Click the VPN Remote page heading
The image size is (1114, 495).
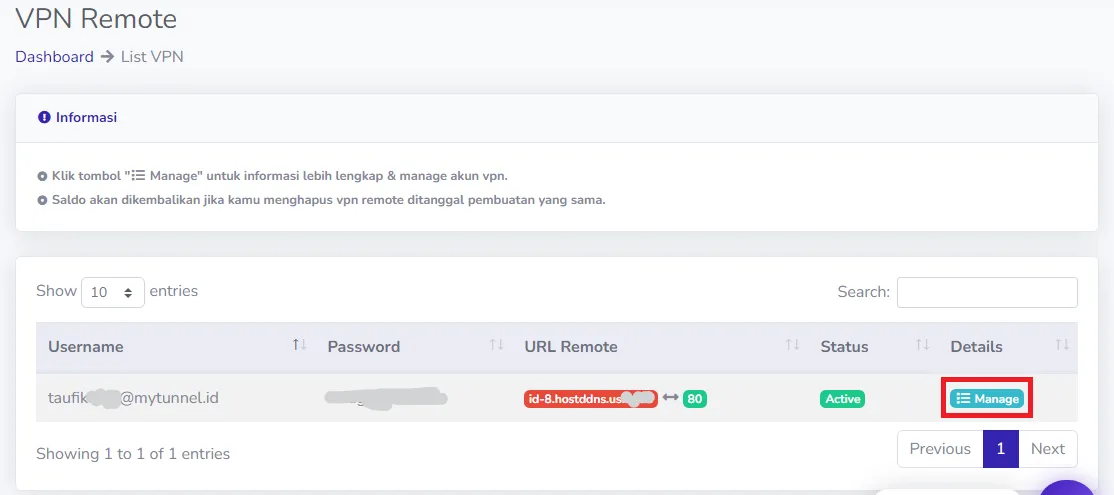tap(96, 18)
